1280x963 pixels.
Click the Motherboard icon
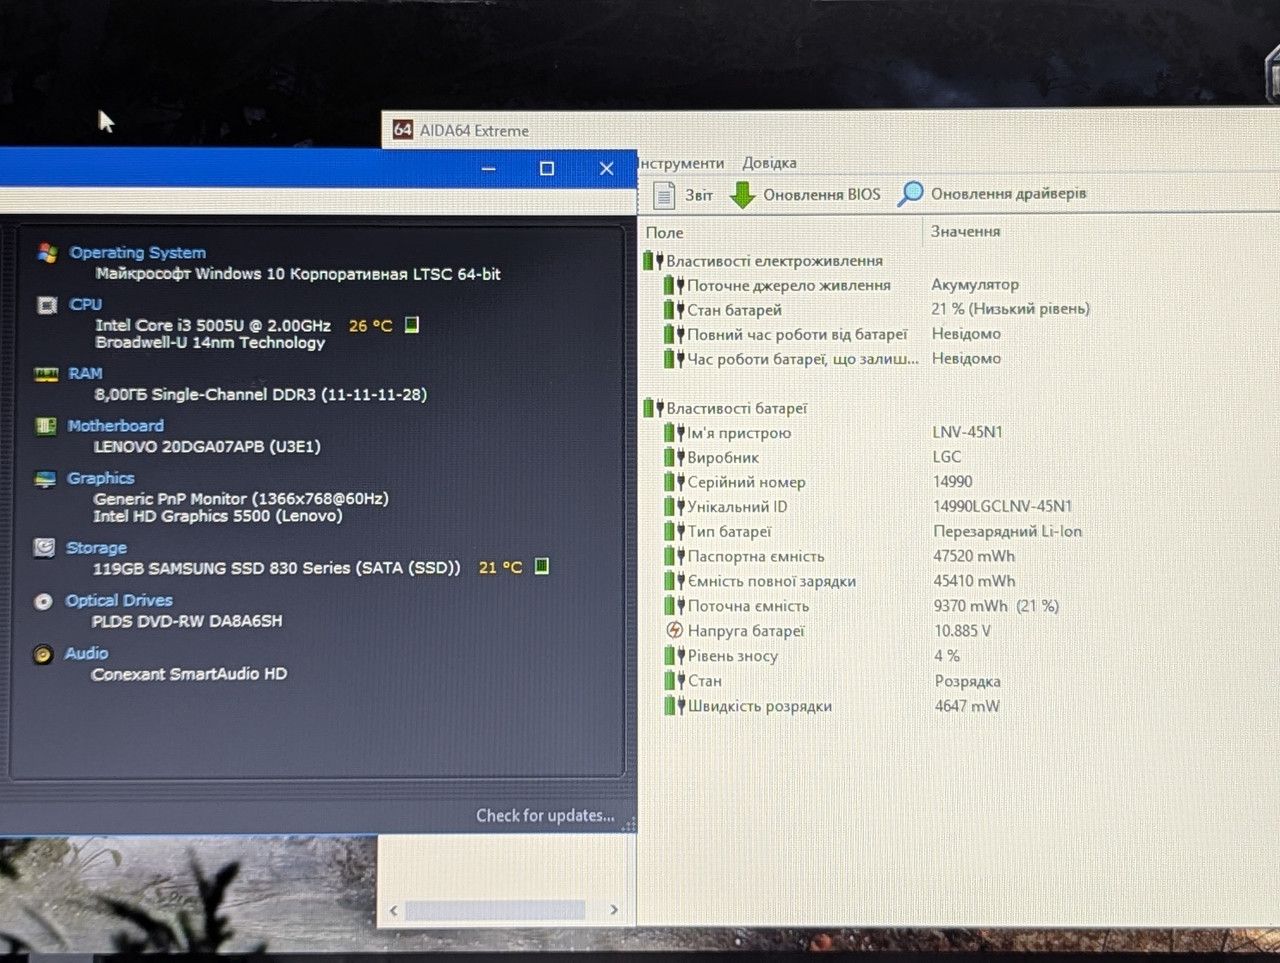45,426
